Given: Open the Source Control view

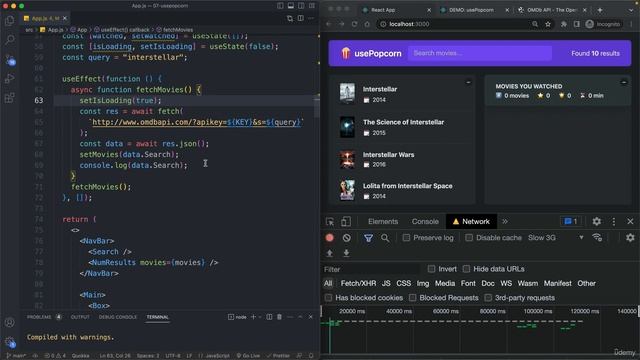Looking at the screenshot, I should (10, 60).
